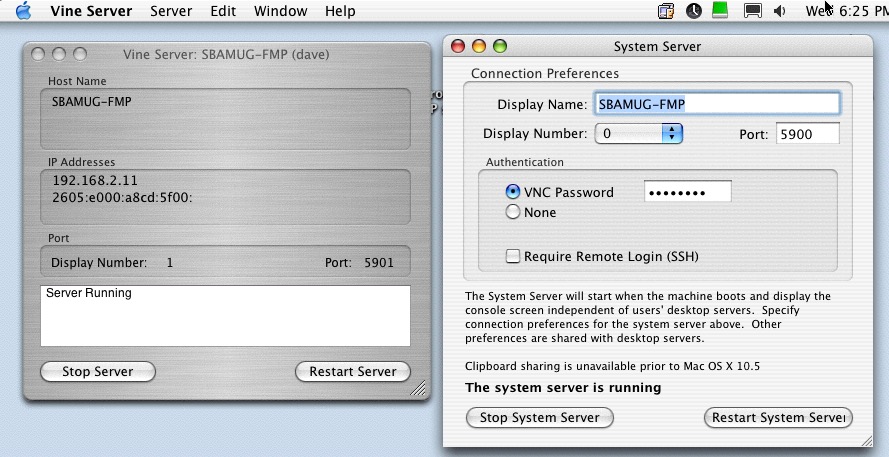
Task: Restart the desktop Vine Server
Action: pos(353,371)
